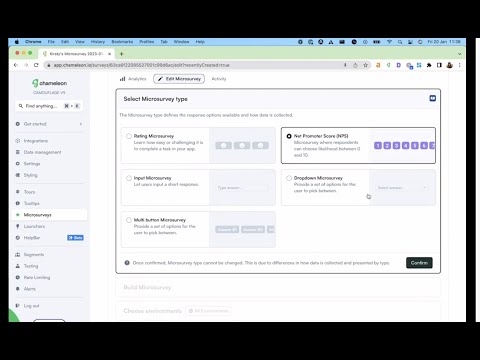480x360 pixels.
Task: Click the Chameleon logo
Action: click(x=49, y=83)
